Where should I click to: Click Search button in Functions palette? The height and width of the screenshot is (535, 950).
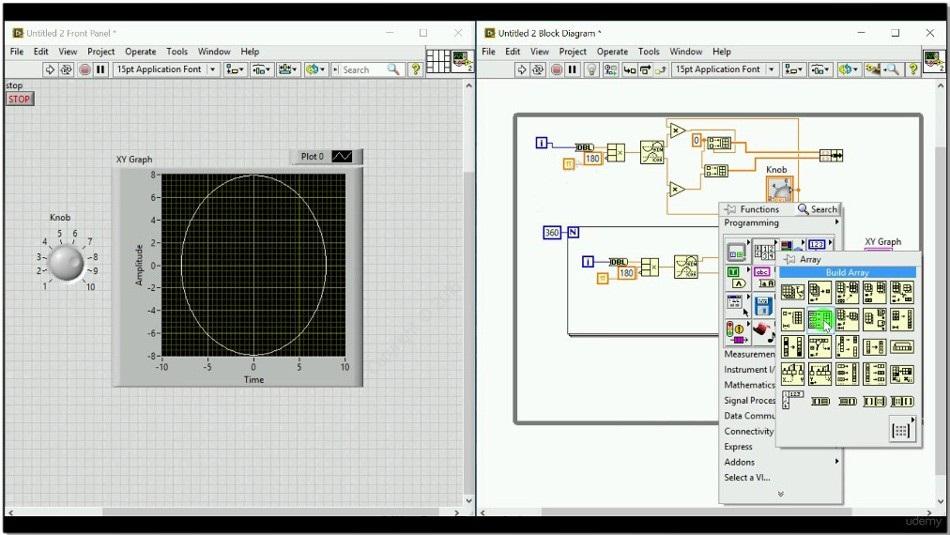coord(818,209)
